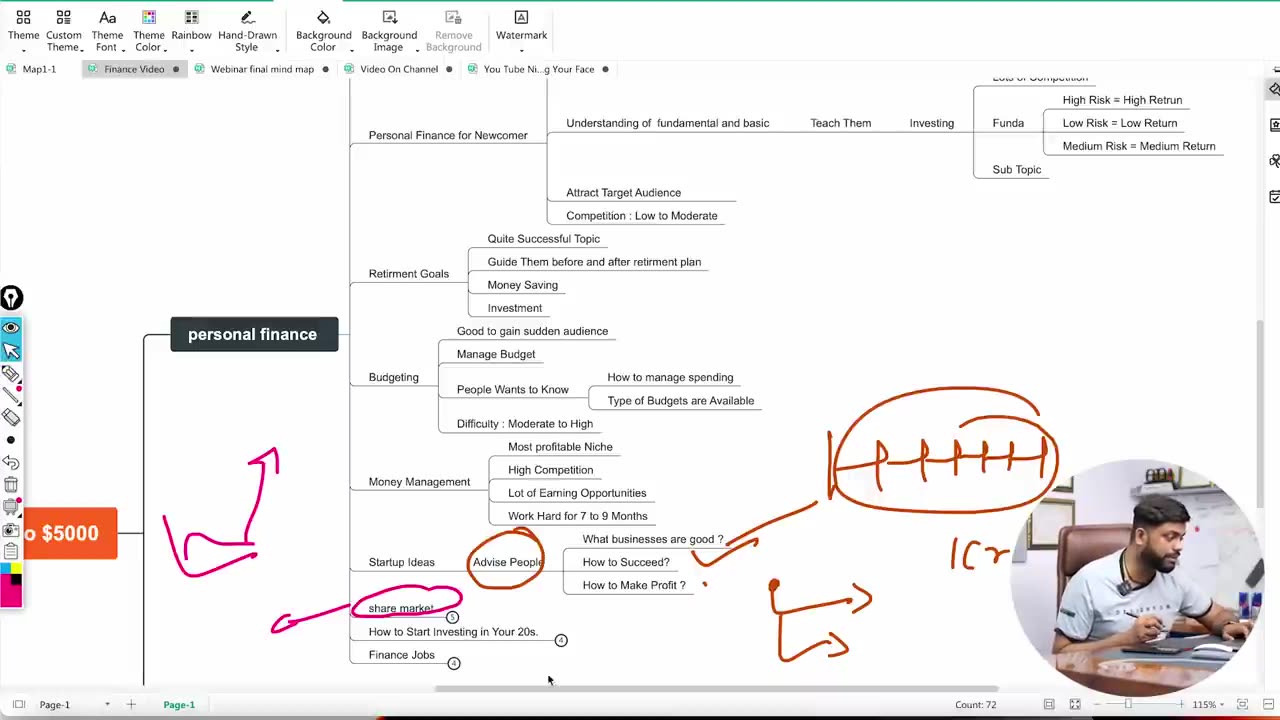Open Custom Theme options

pyautogui.click(x=63, y=31)
